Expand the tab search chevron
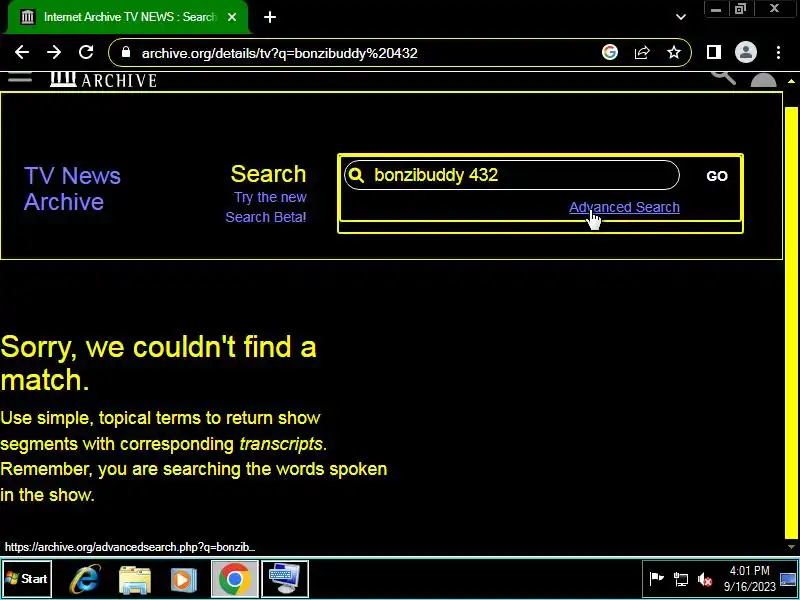 coord(681,17)
